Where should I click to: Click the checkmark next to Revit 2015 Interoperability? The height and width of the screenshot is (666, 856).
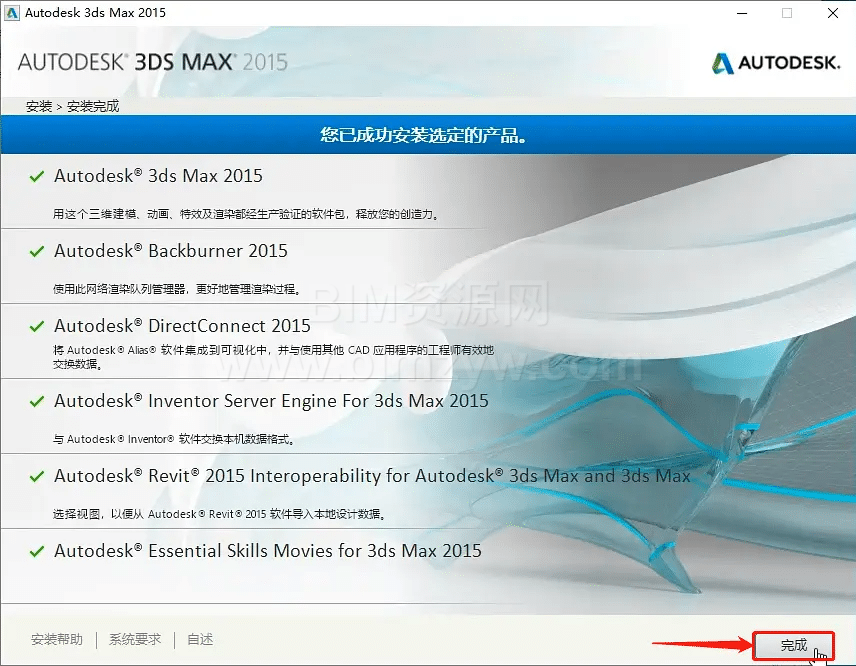37,476
